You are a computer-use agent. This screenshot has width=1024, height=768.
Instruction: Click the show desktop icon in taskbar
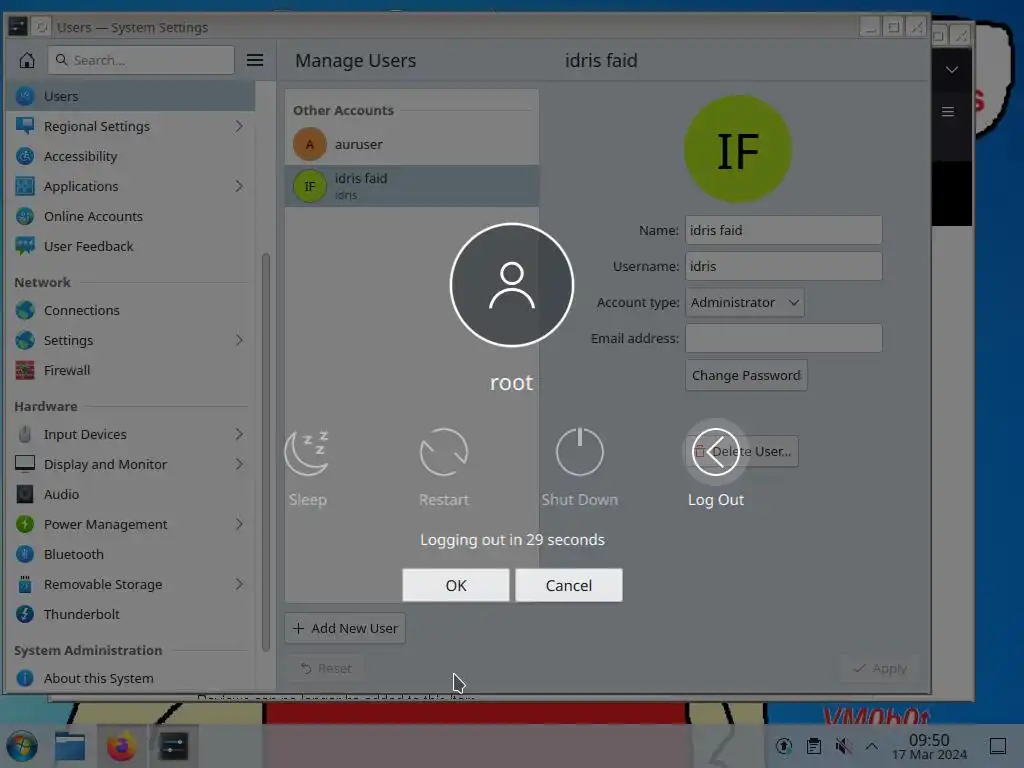pyautogui.click(x=998, y=746)
